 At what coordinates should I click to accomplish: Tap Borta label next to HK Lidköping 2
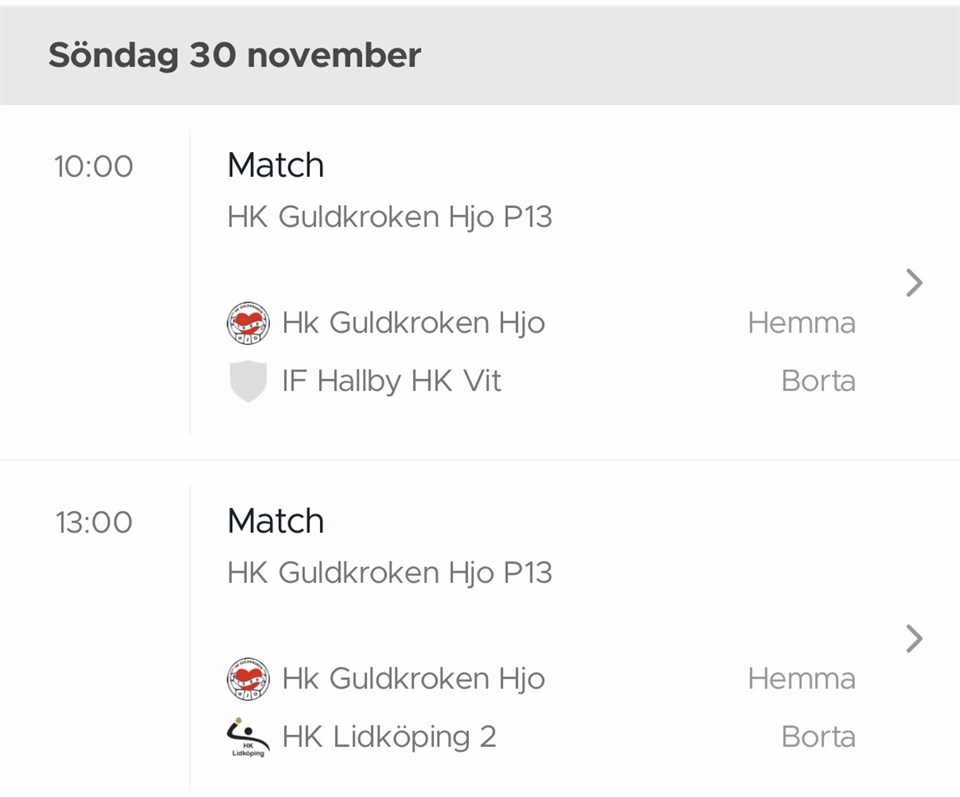click(x=818, y=737)
